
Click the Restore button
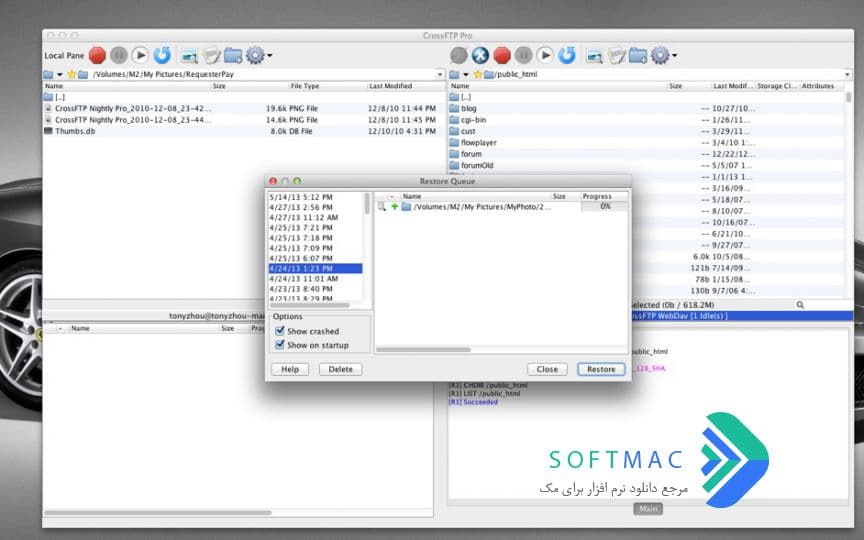tap(601, 369)
